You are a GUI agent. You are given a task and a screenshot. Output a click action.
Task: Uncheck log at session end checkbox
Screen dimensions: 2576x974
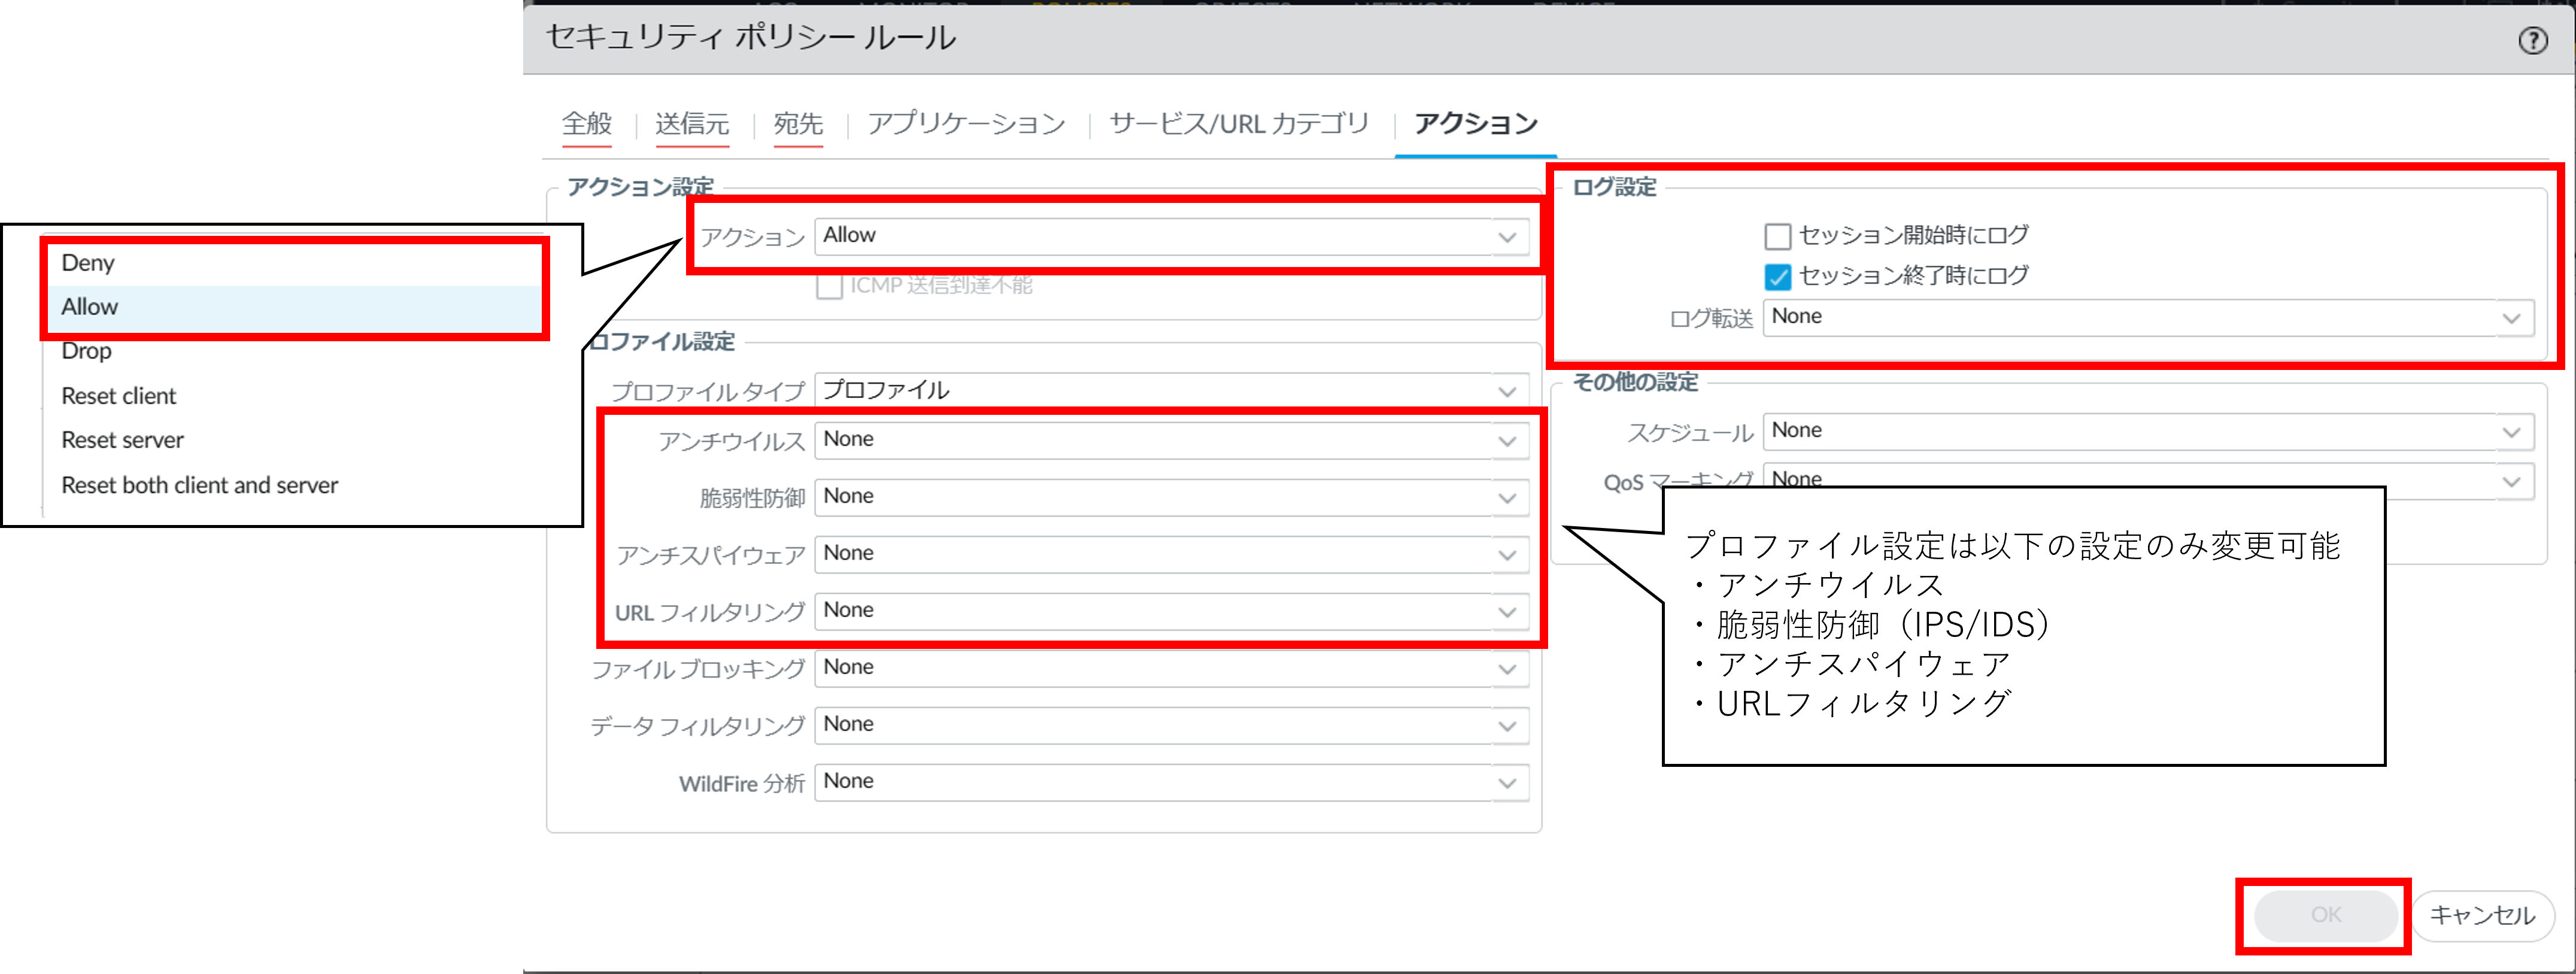click(1777, 277)
